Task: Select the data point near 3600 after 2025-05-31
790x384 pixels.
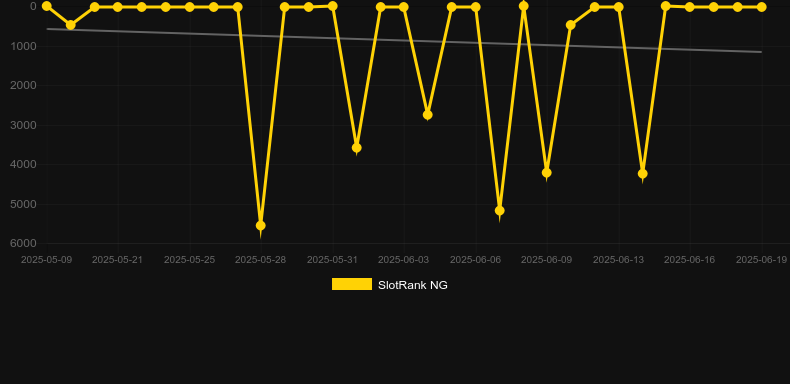Action: click(357, 148)
